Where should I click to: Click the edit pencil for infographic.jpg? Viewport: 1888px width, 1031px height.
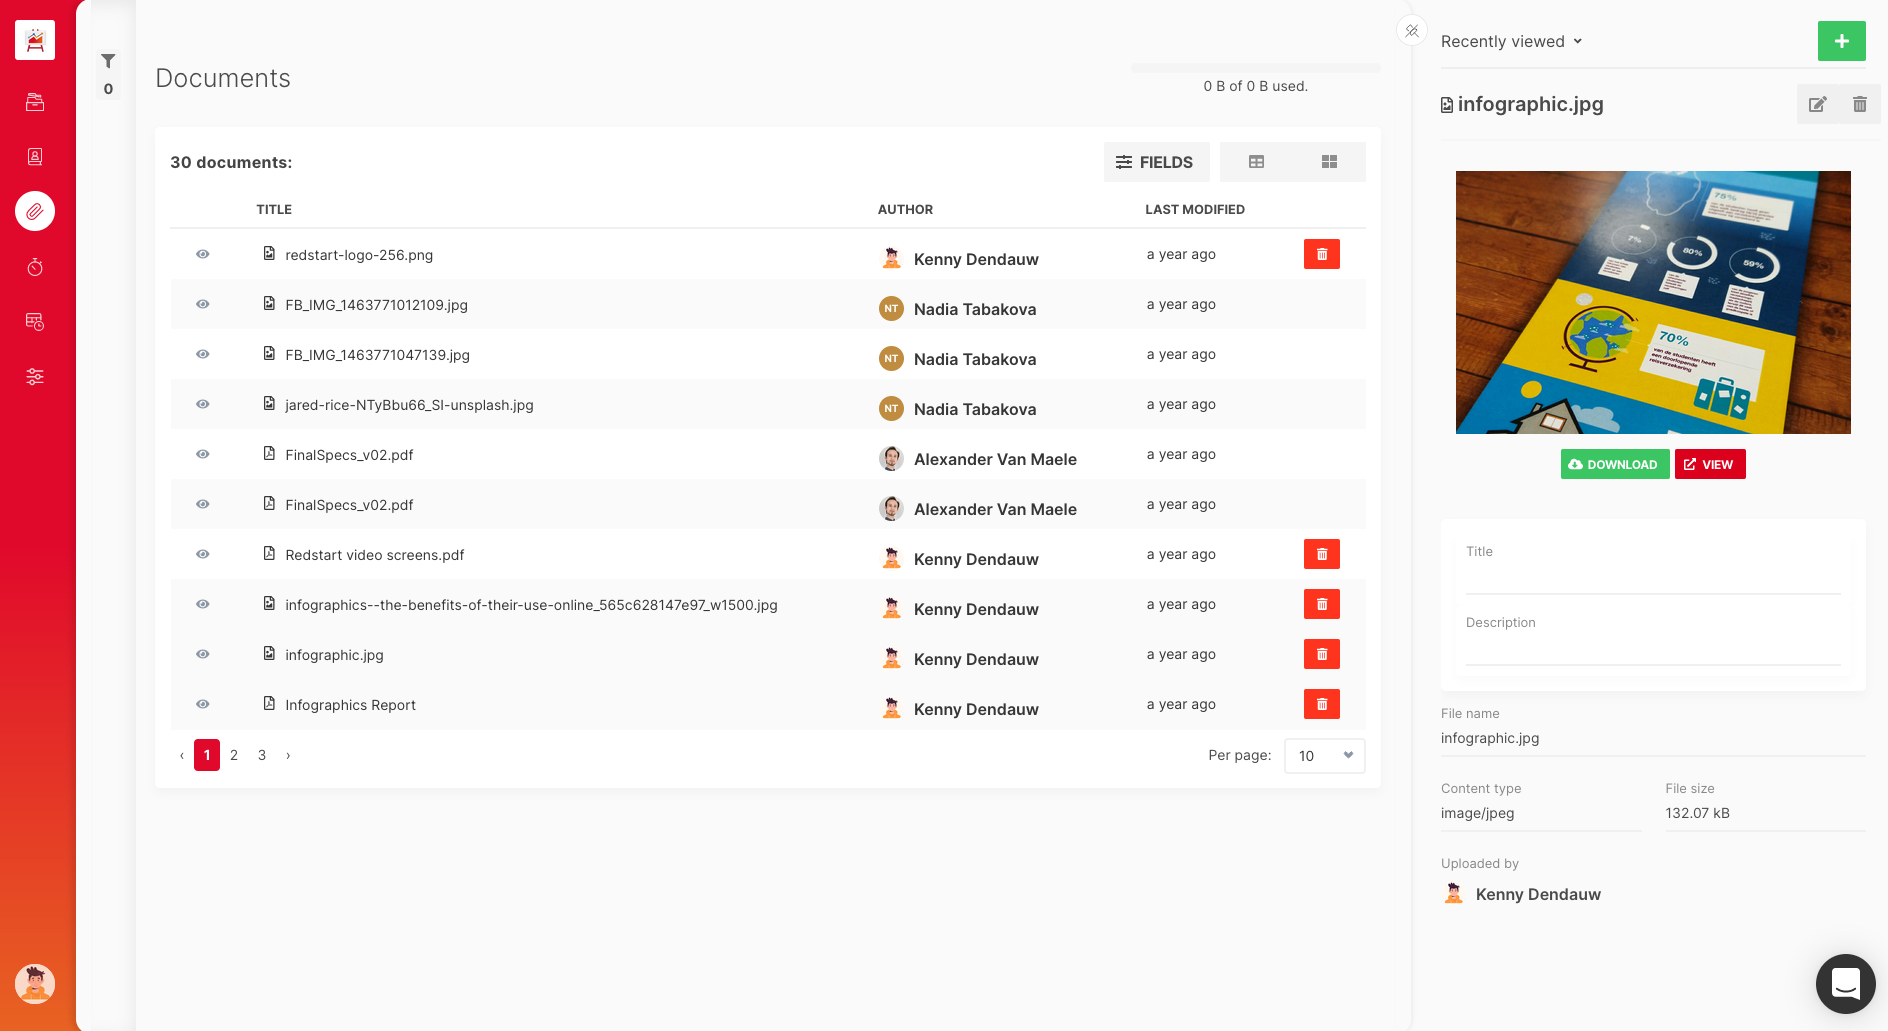coord(1817,105)
